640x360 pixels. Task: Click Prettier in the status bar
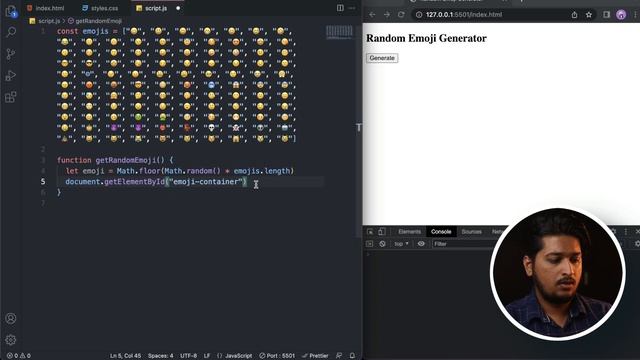315,356
